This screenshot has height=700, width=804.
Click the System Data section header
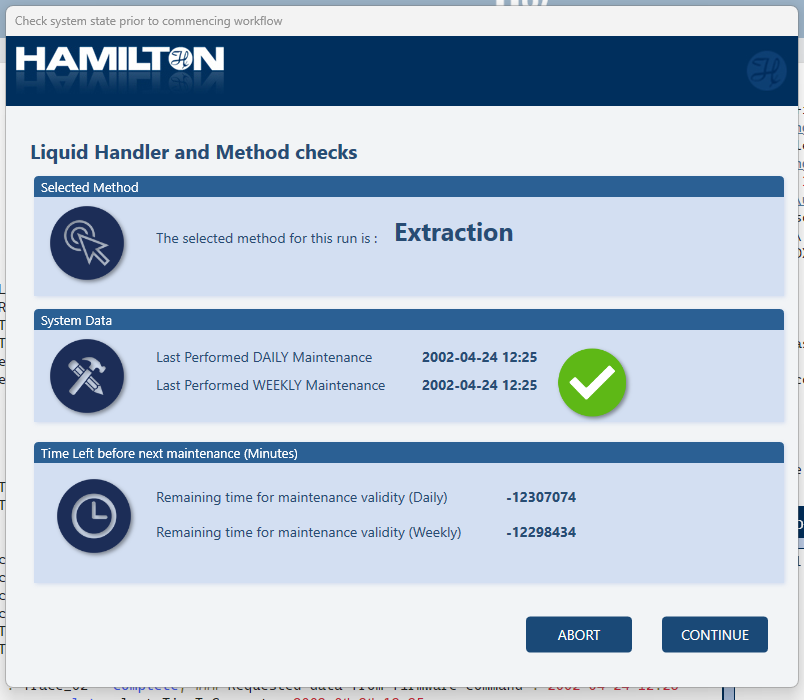[x=76, y=321]
